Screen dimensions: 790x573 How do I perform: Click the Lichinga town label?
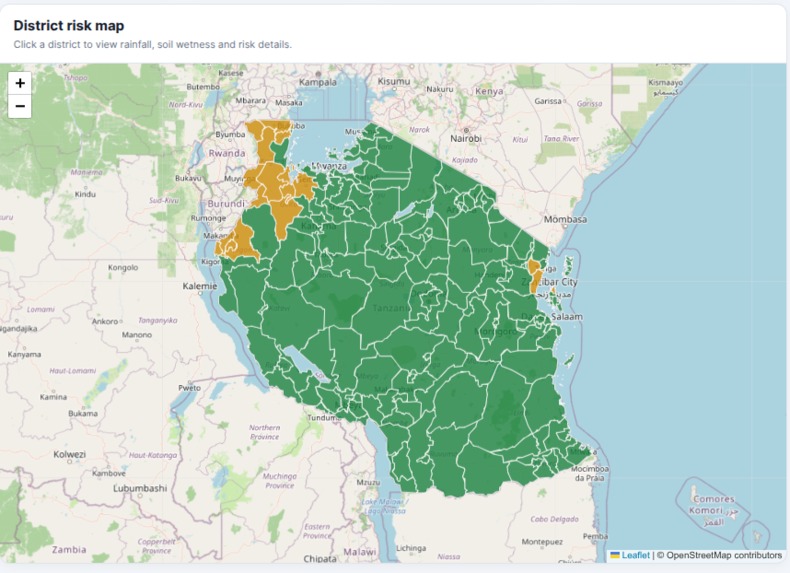click(x=411, y=548)
